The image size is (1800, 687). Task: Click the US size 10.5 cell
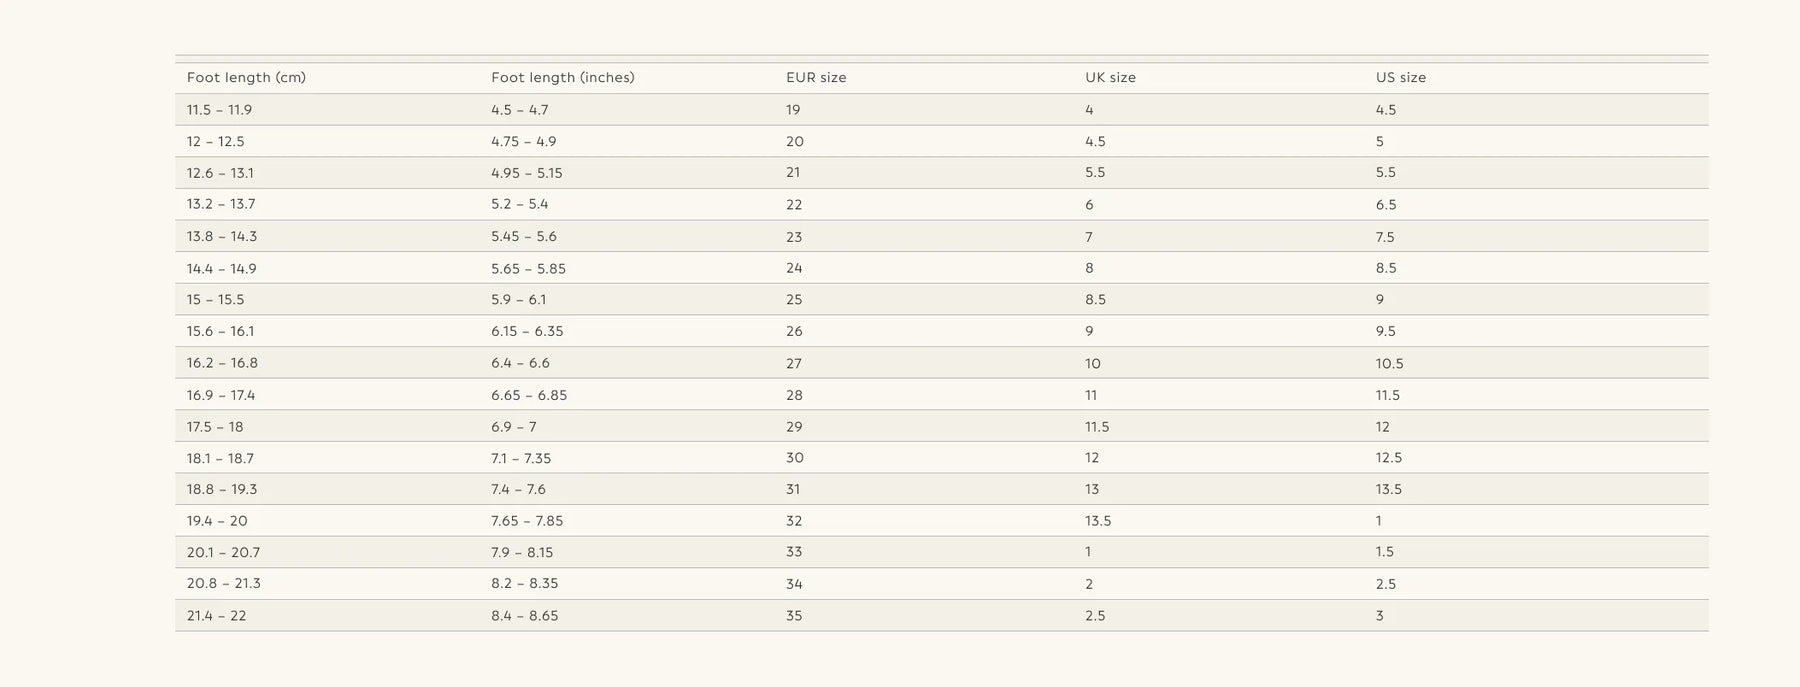click(x=1389, y=364)
